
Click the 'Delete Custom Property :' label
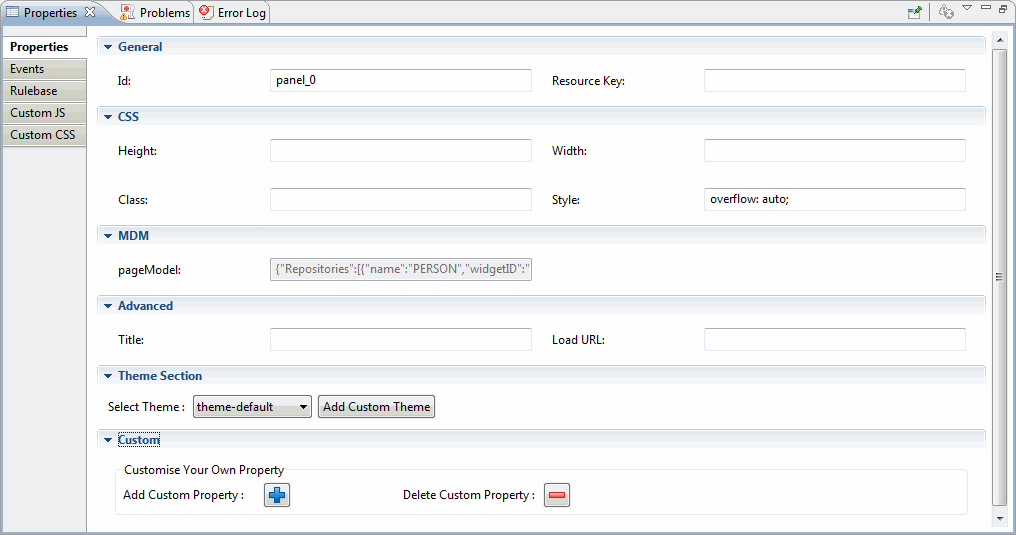469,495
